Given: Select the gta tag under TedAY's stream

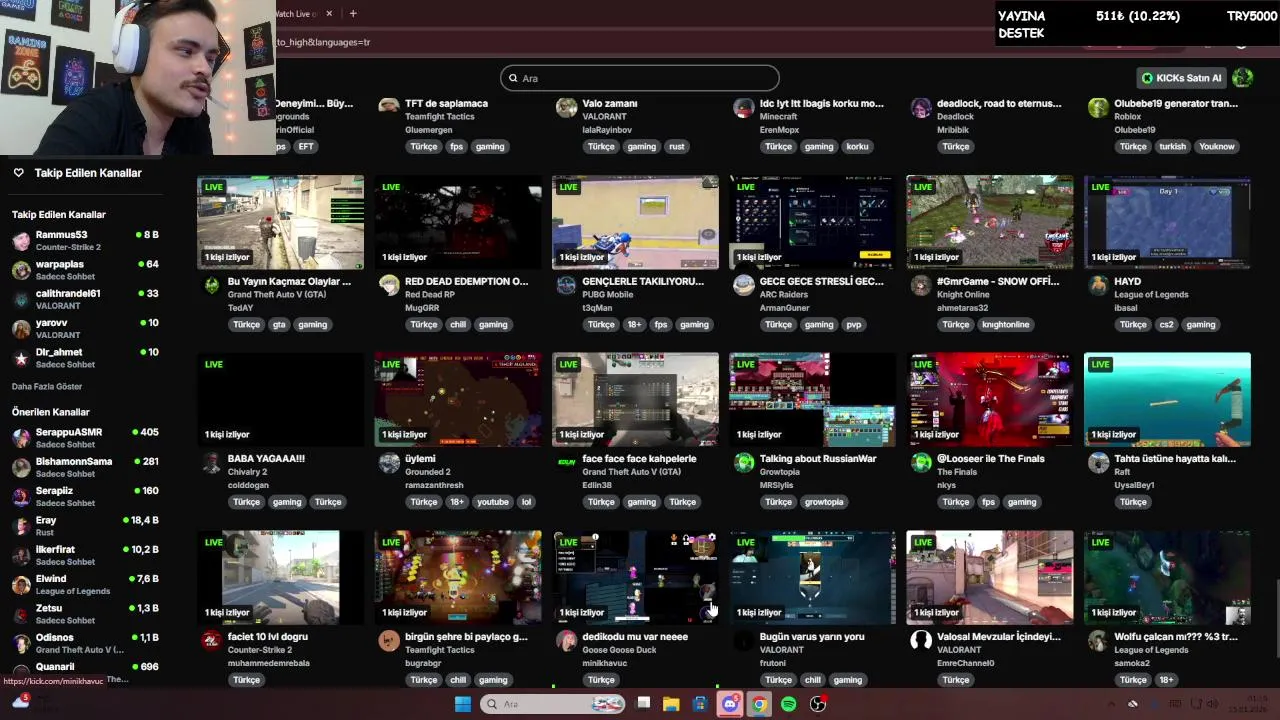Looking at the screenshot, I should pos(279,324).
